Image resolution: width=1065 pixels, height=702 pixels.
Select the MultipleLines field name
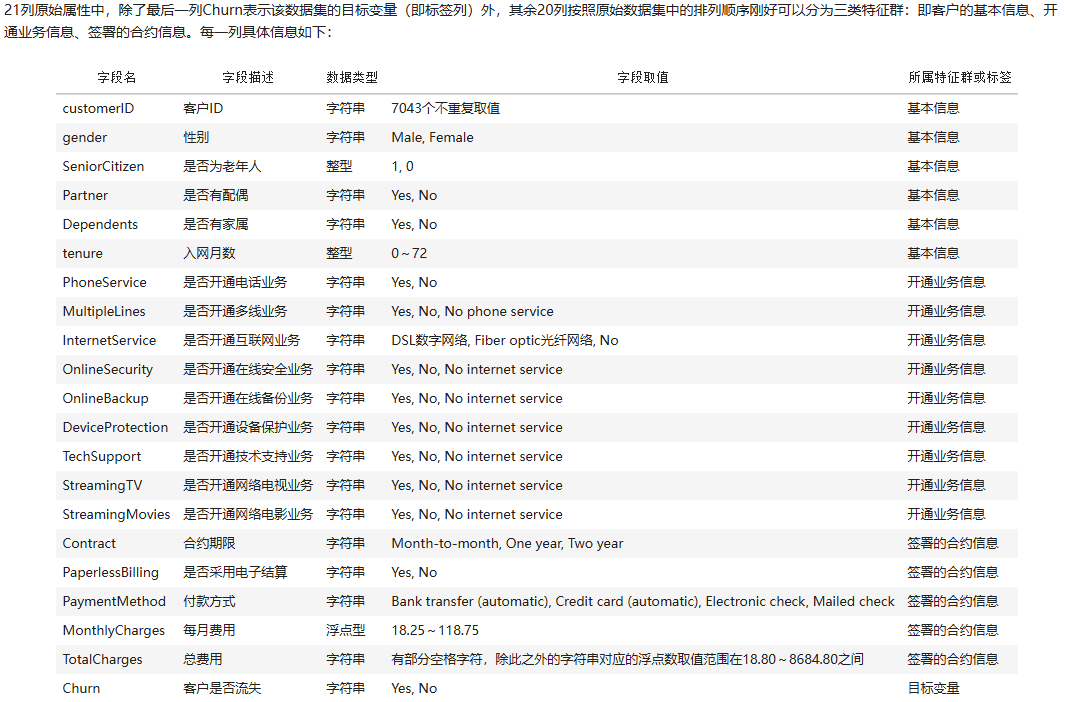(104, 312)
